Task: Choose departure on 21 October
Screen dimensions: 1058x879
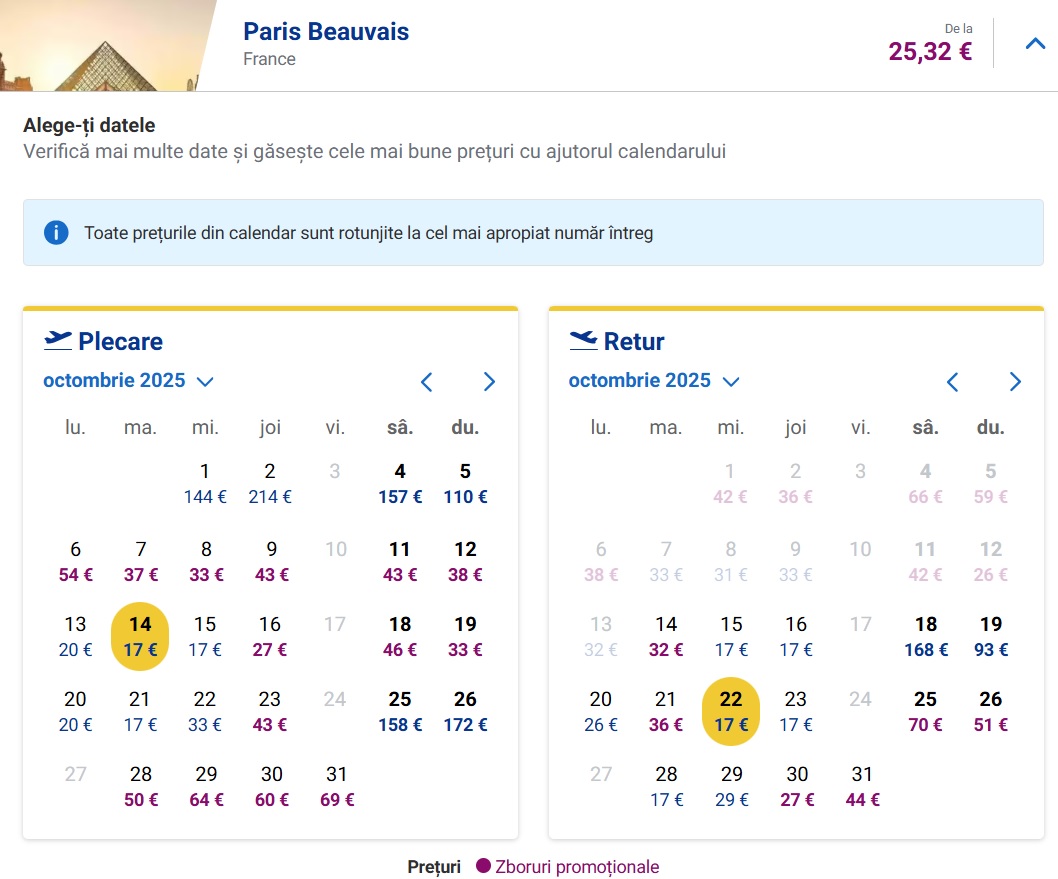Action: click(140, 711)
